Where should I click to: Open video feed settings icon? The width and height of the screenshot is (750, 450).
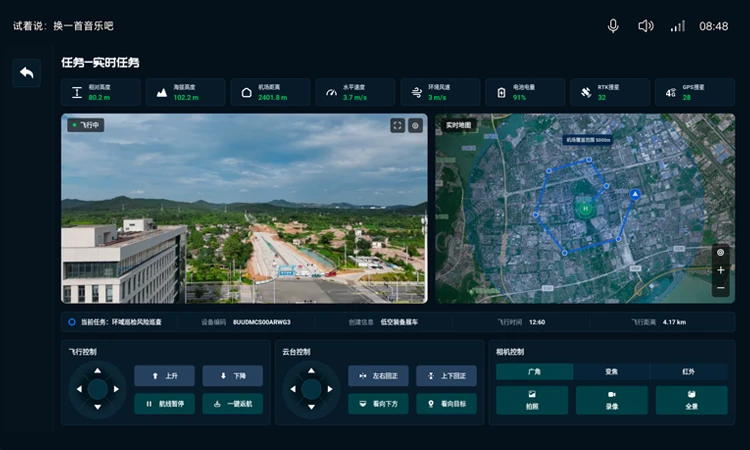415,125
